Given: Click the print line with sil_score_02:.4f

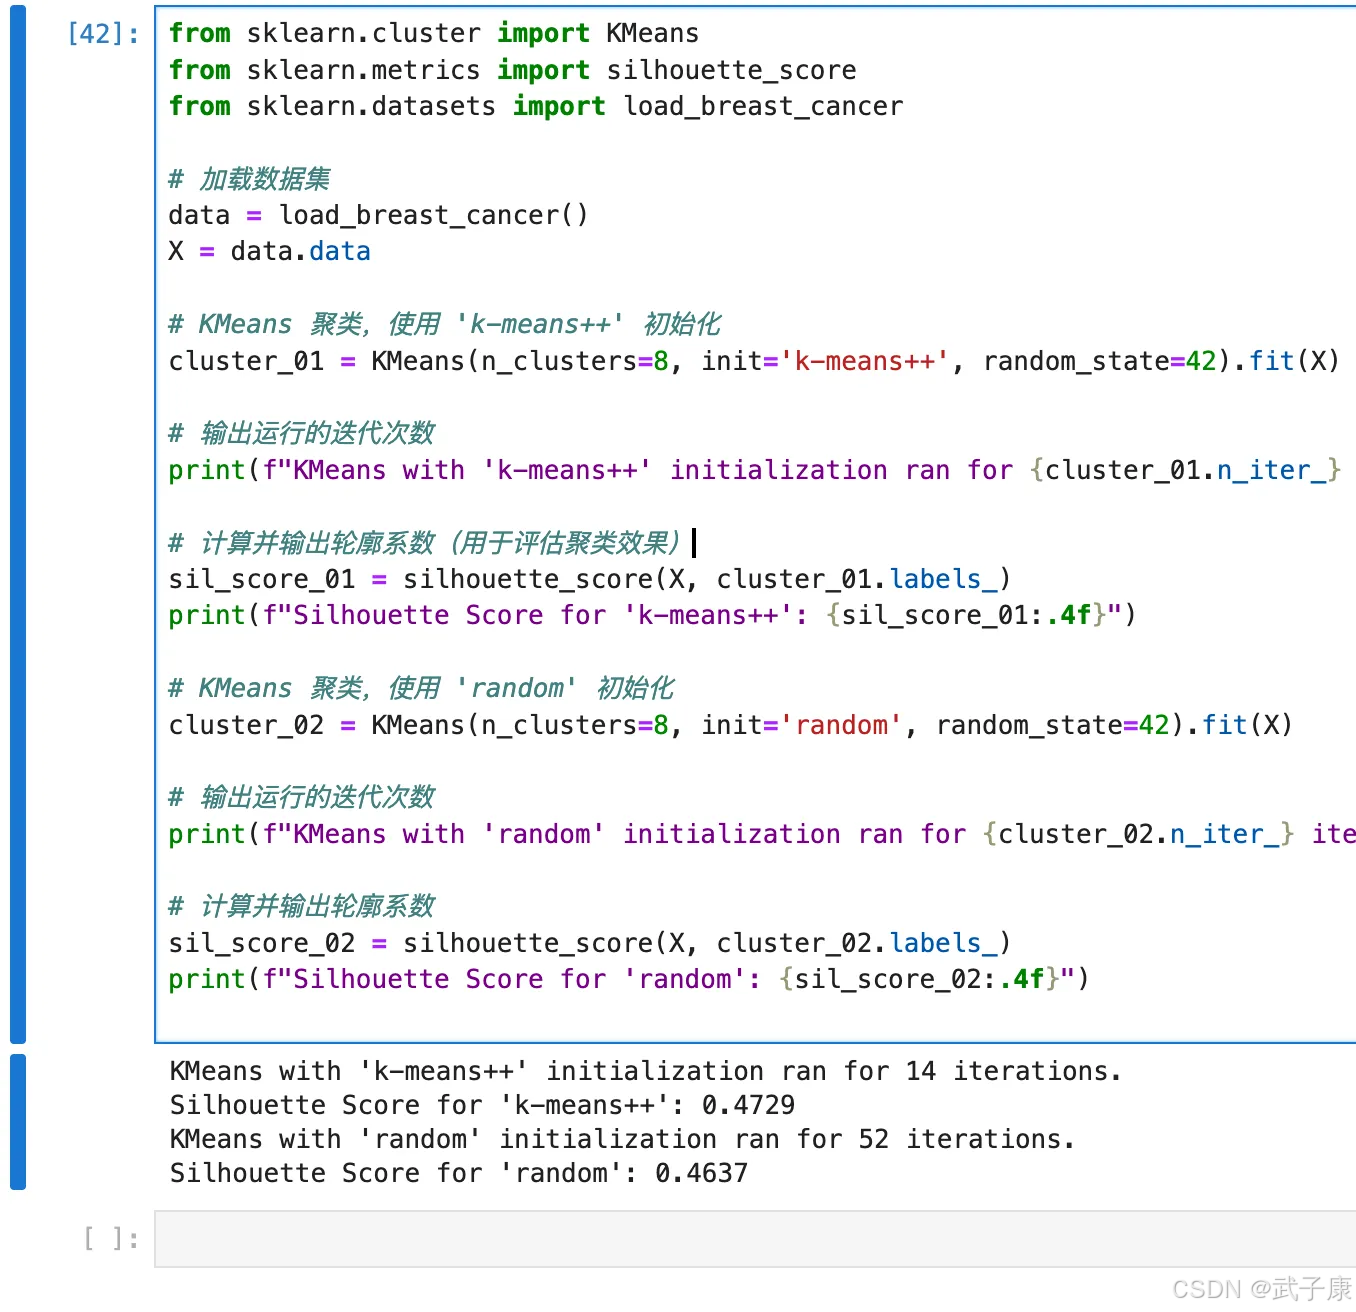Looking at the screenshot, I should (x=629, y=979).
